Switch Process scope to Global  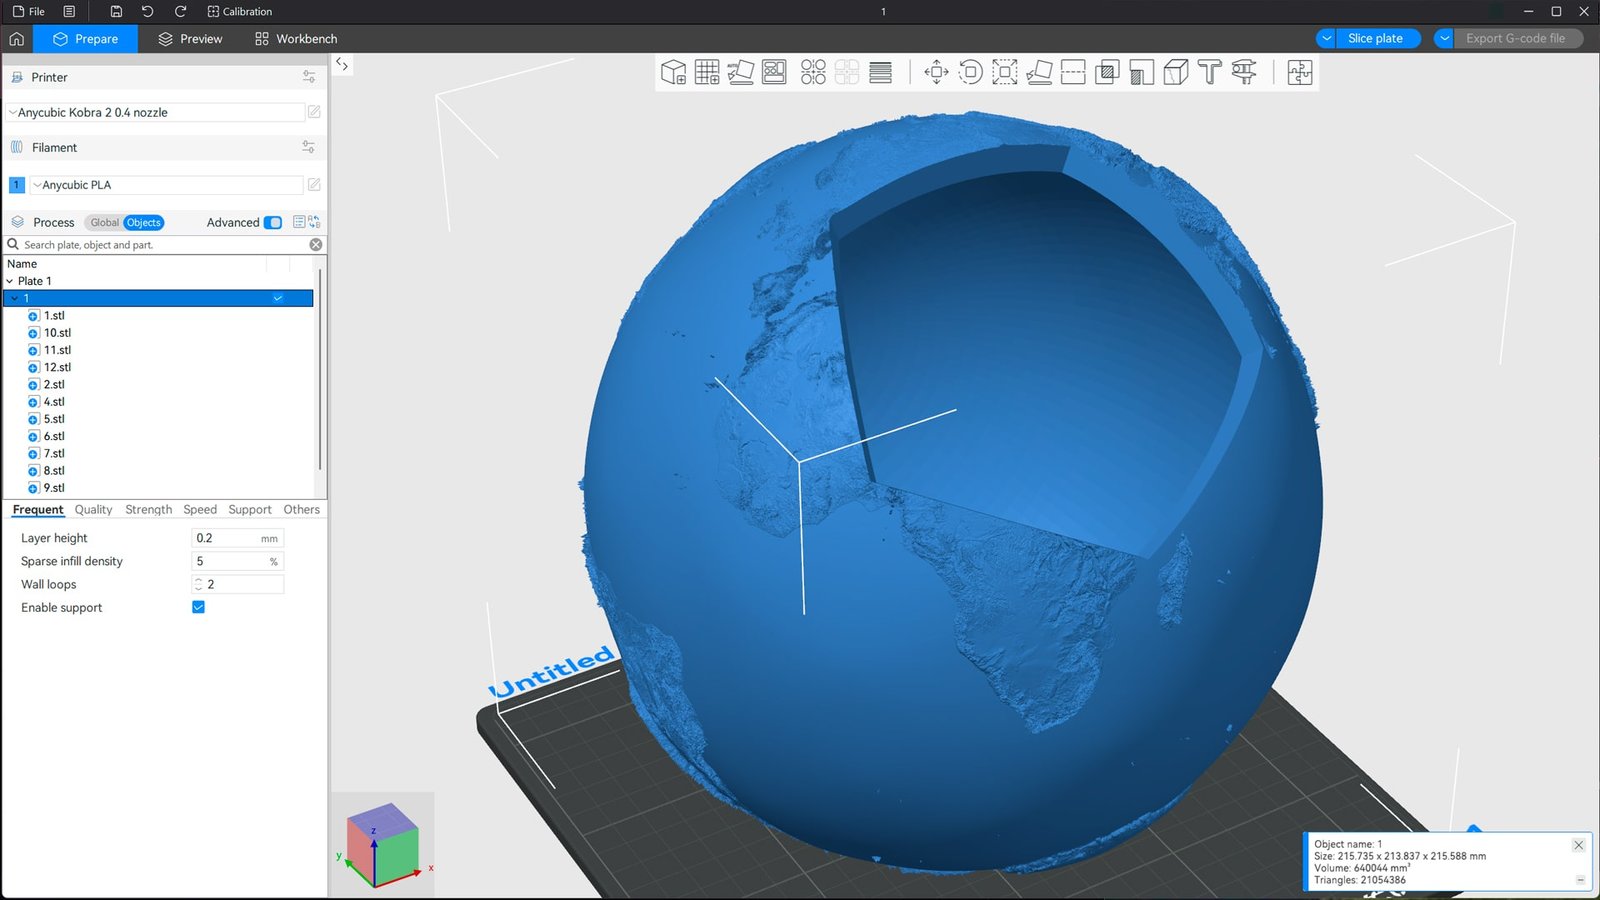point(104,223)
